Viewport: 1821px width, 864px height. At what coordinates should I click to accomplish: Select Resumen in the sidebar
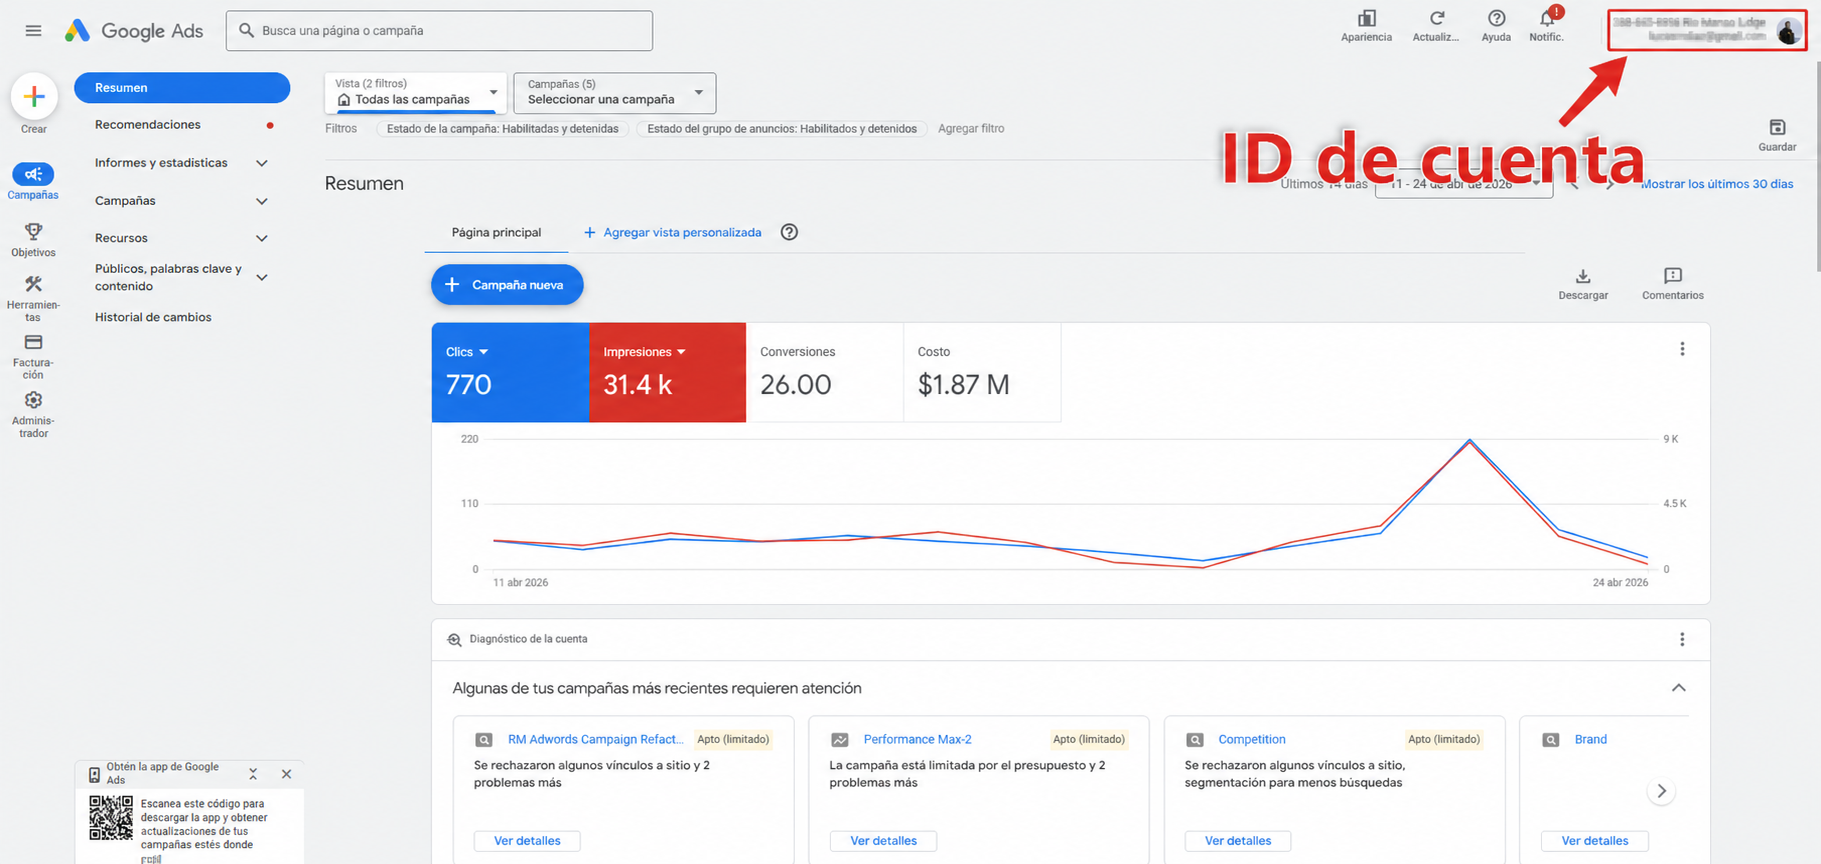pos(182,88)
